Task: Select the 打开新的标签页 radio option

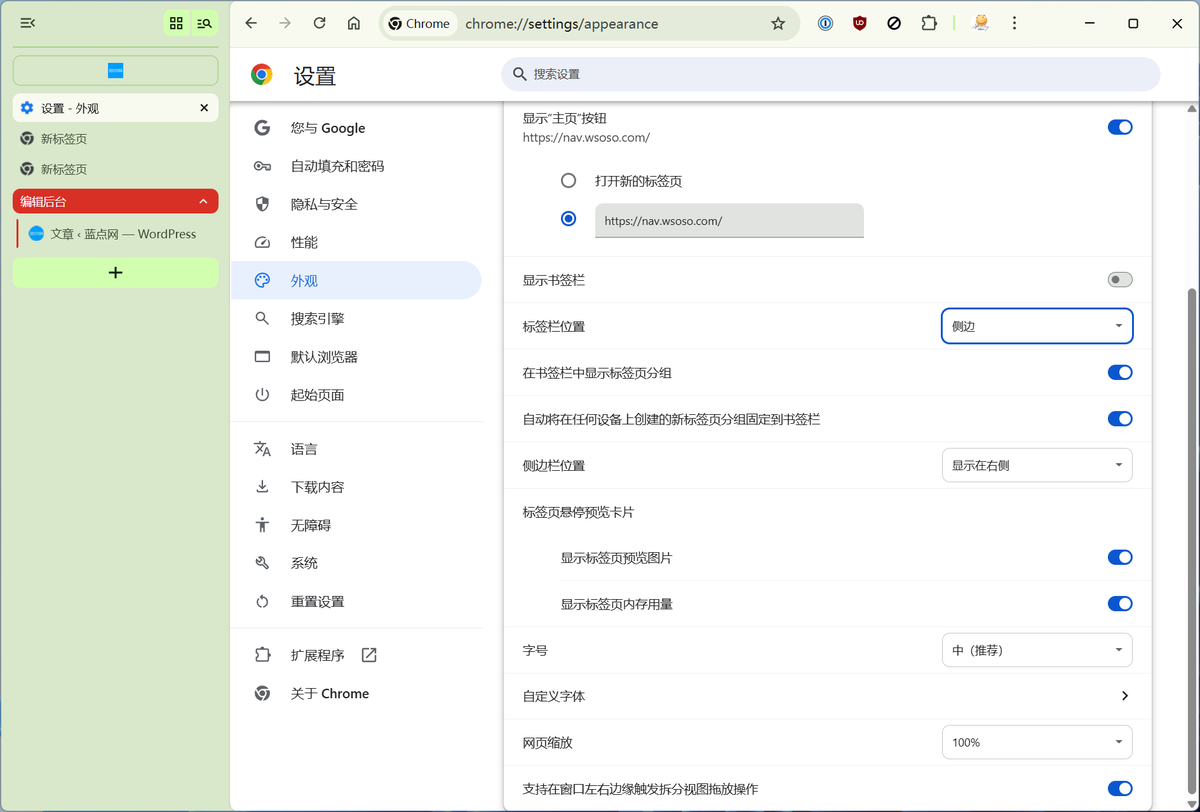Action: point(569,180)
